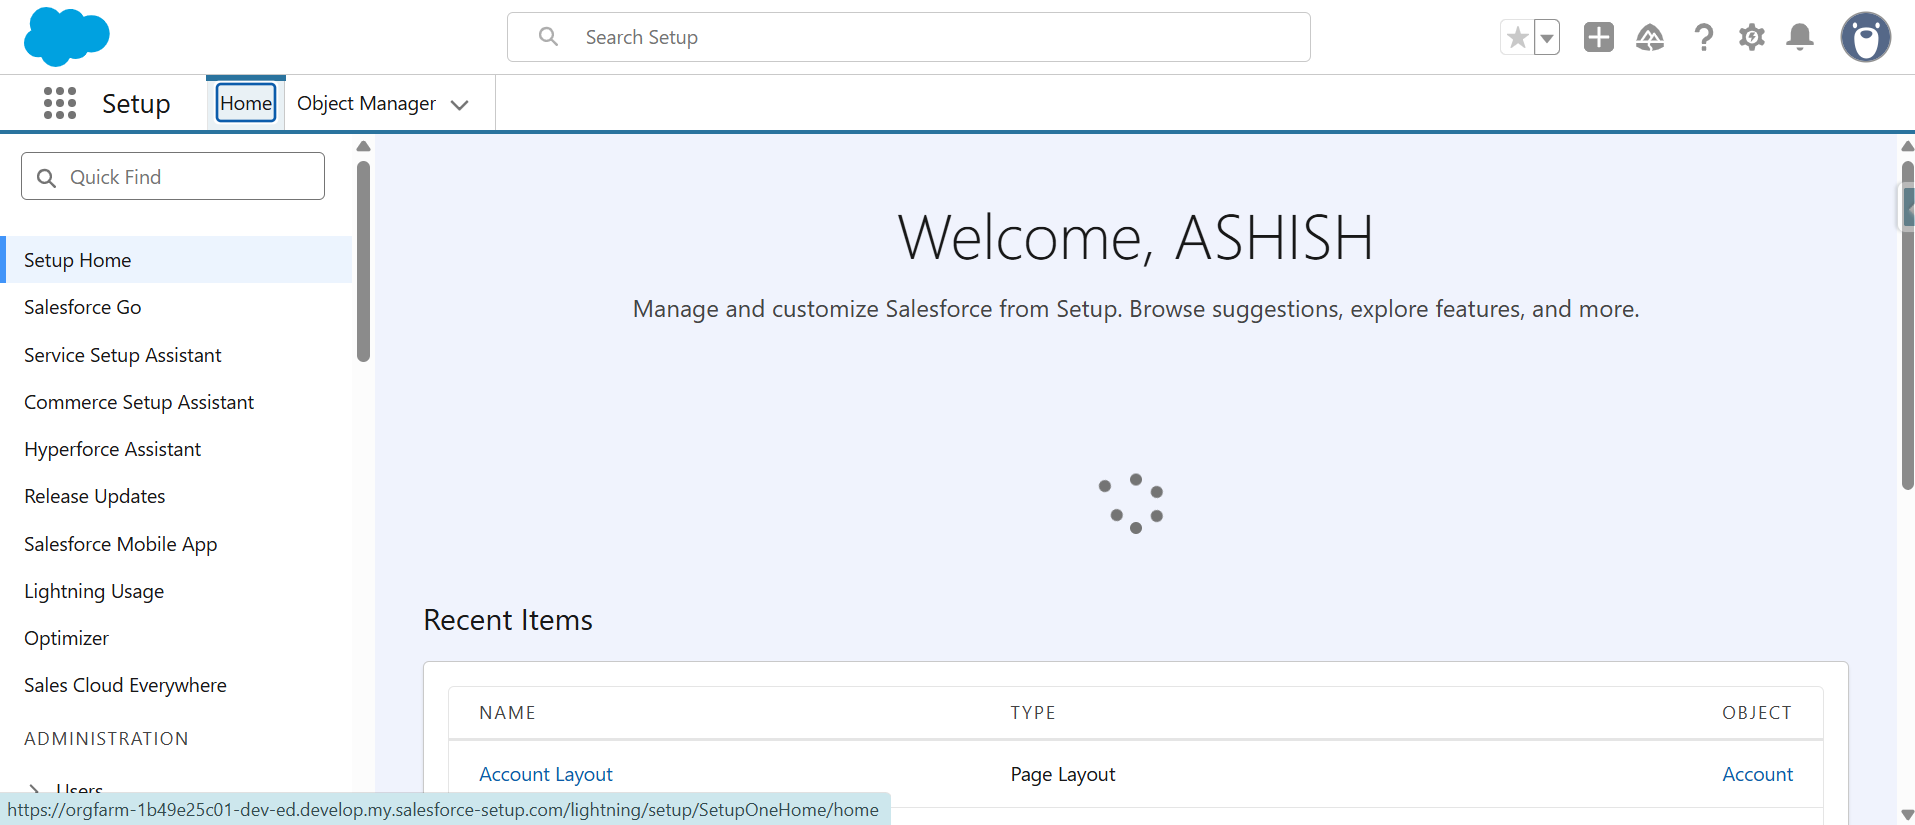This screenshot has height=825, width=1915.
Task: Open the Global Actions plus icon
Action: pyautogui.click(x=1598, y=38)
